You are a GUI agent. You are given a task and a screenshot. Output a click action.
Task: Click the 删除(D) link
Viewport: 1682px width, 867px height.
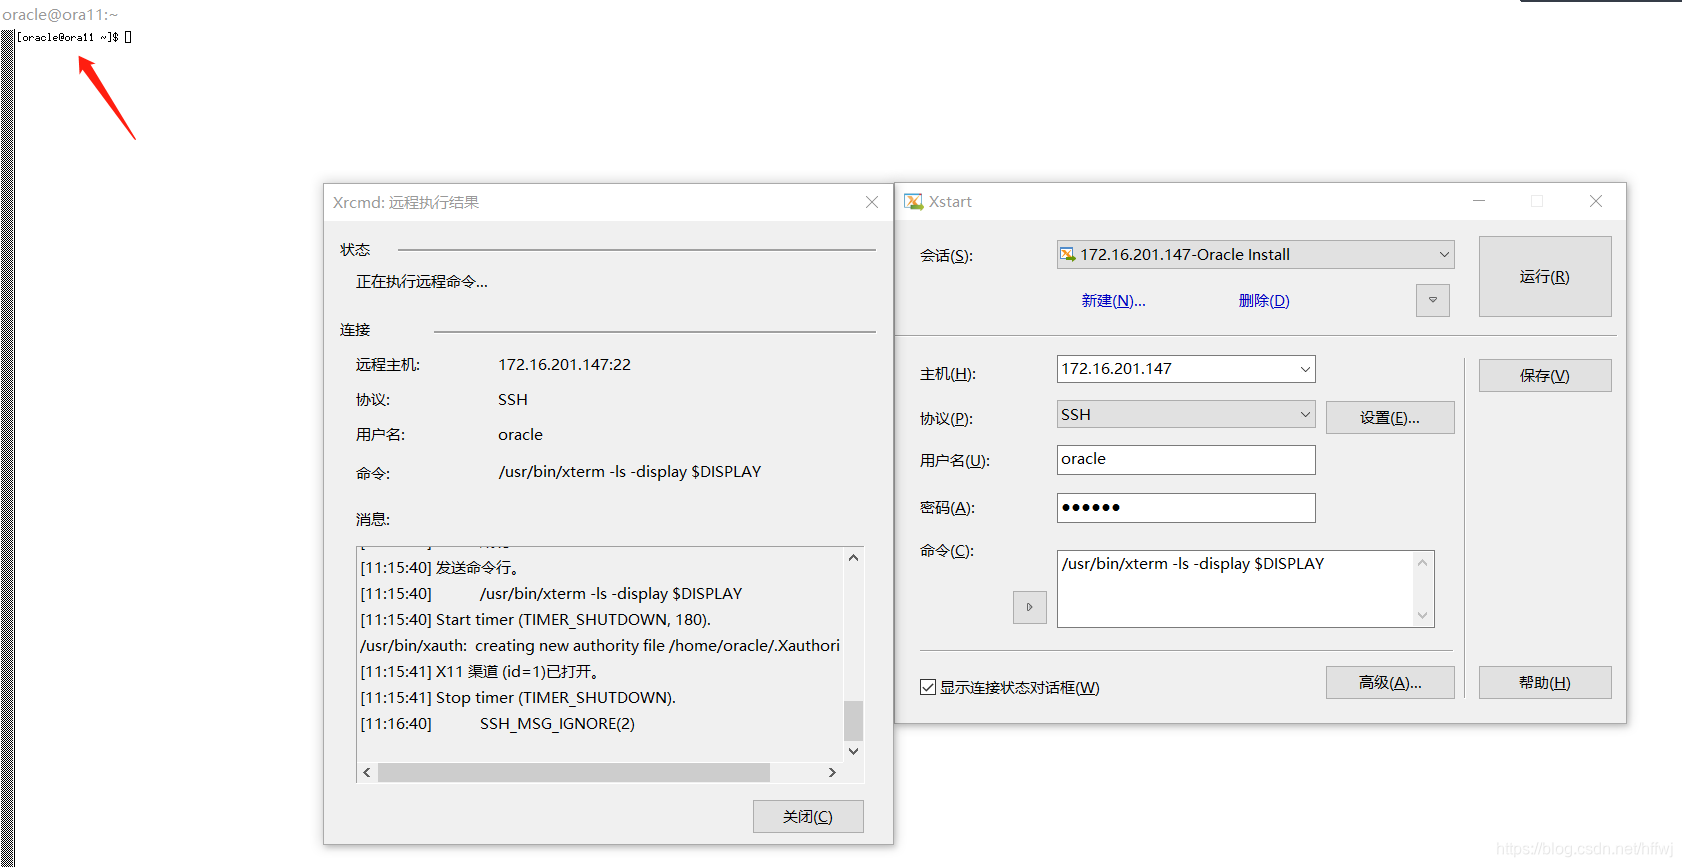[x=1263, y=300]
